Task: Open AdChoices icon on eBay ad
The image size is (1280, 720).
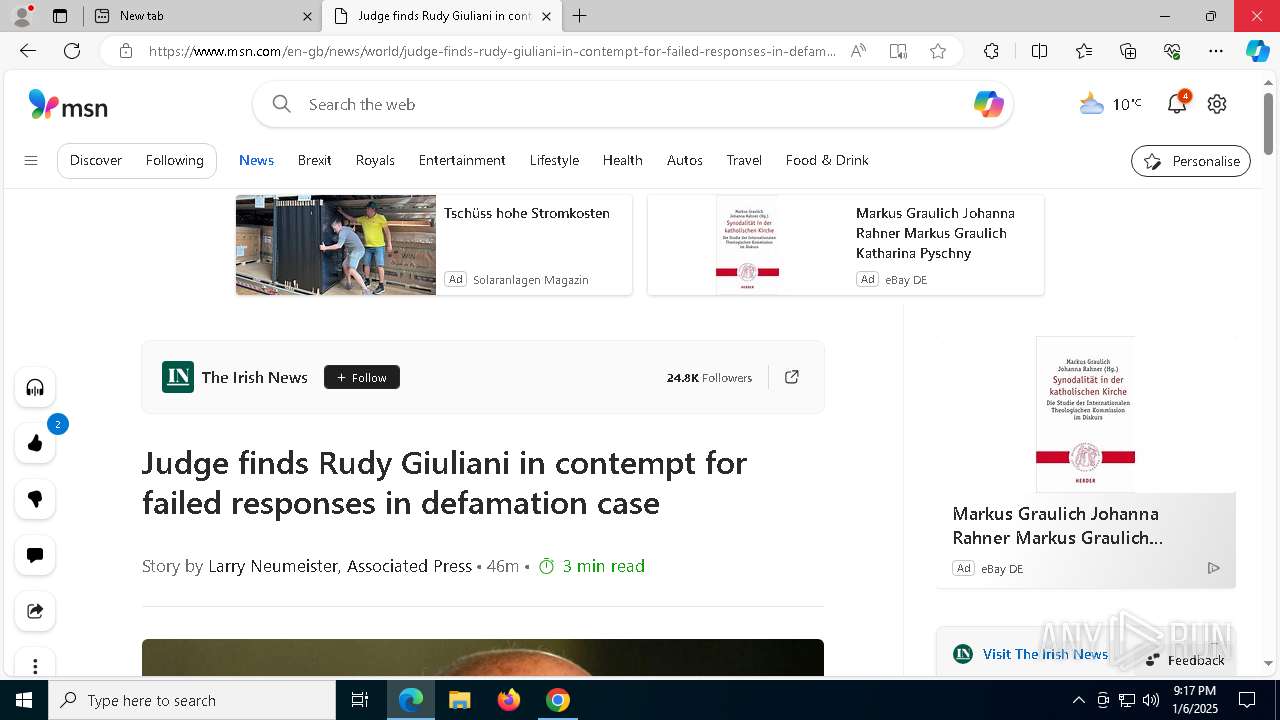Action: (1214, 568)
